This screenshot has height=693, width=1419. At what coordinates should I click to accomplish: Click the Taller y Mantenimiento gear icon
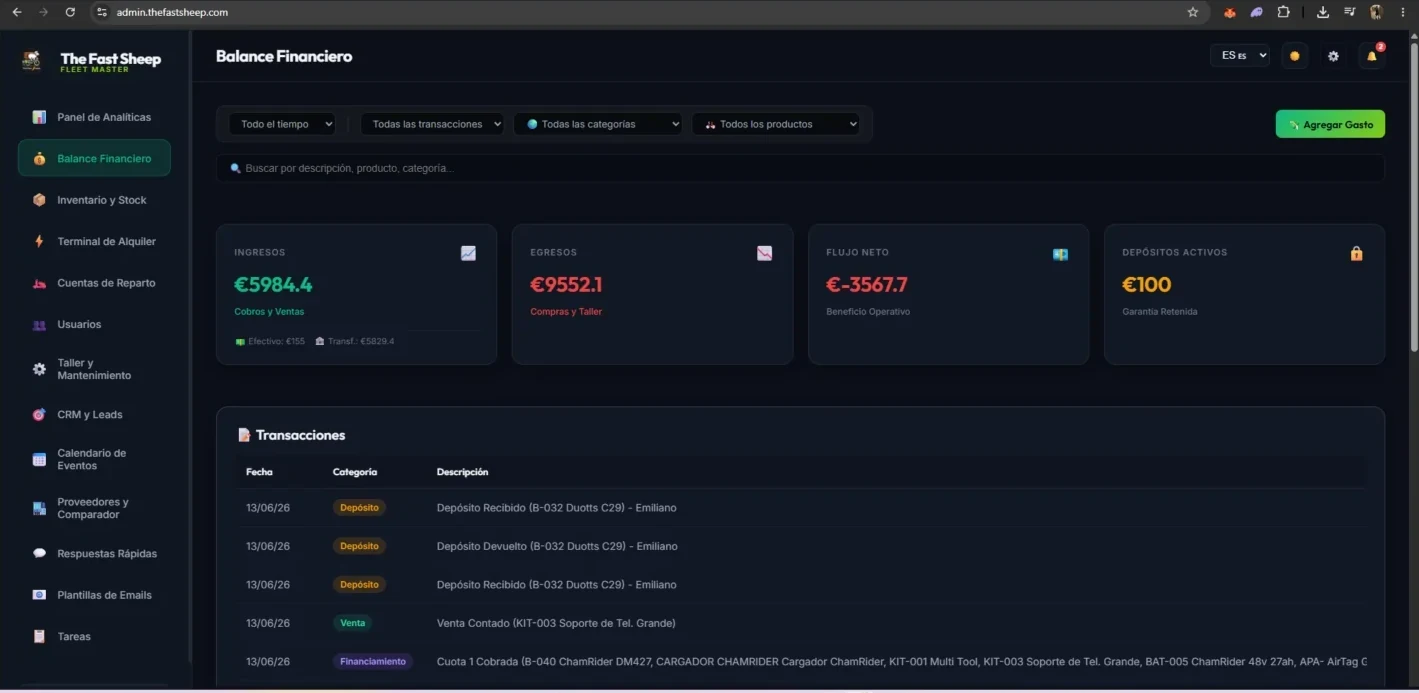click(x=39, y=369)
